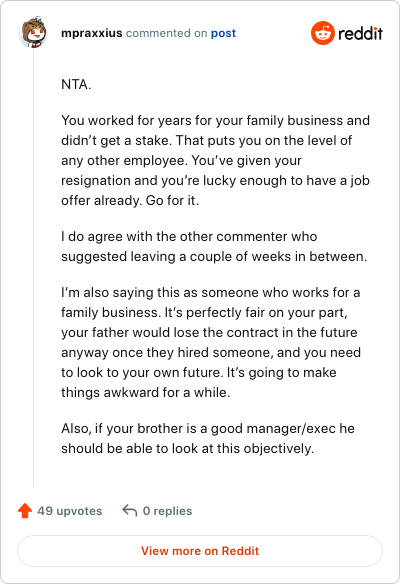Upvote the comment with the orange arrow
The width and height of the screenshot is (400, 584).
pos(25,511)
